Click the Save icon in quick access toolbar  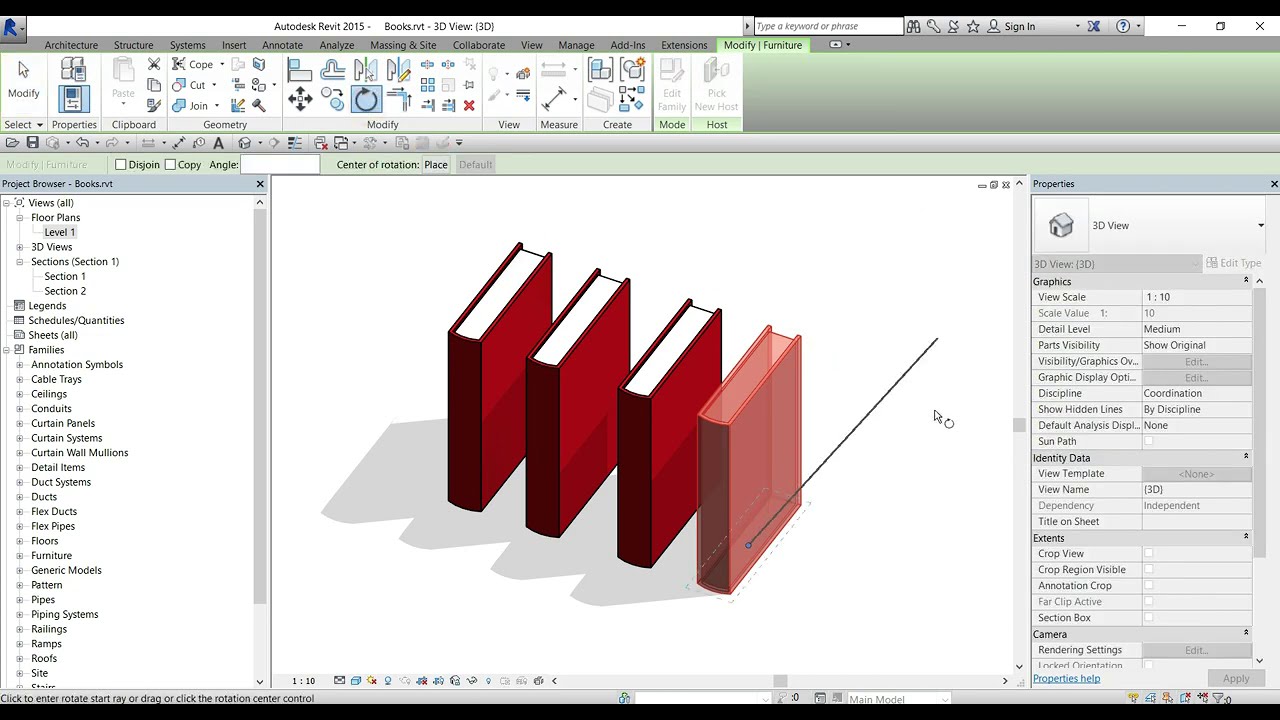(x=32, y=143)
